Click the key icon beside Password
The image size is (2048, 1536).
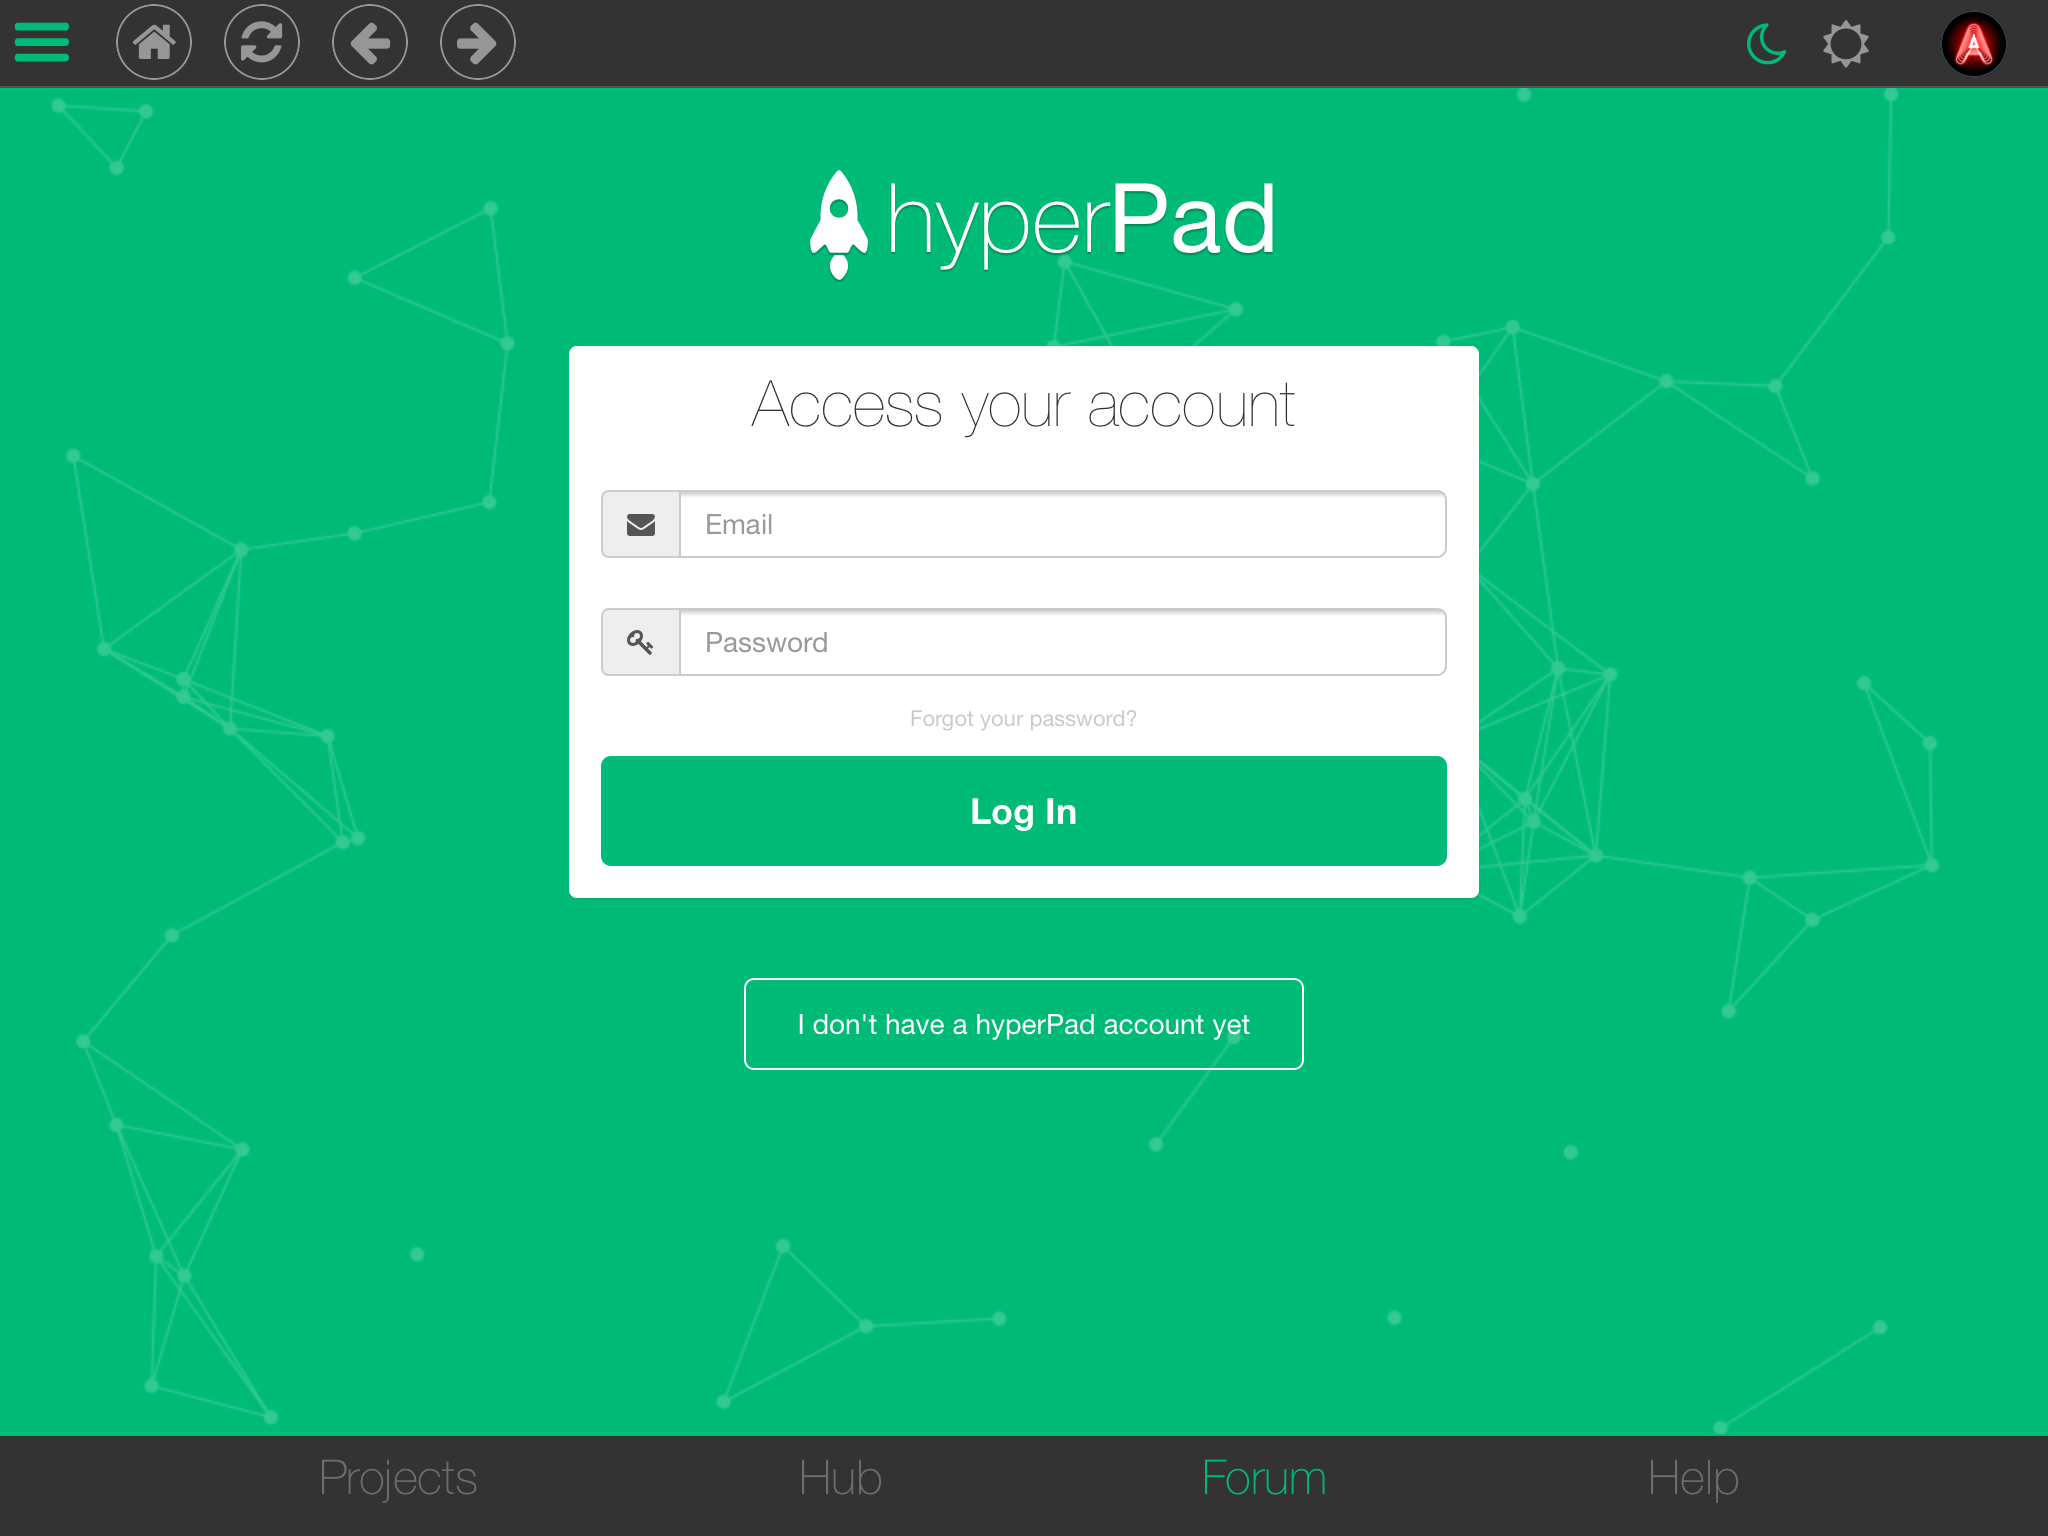pyautogui.click(x=641, y=642)
